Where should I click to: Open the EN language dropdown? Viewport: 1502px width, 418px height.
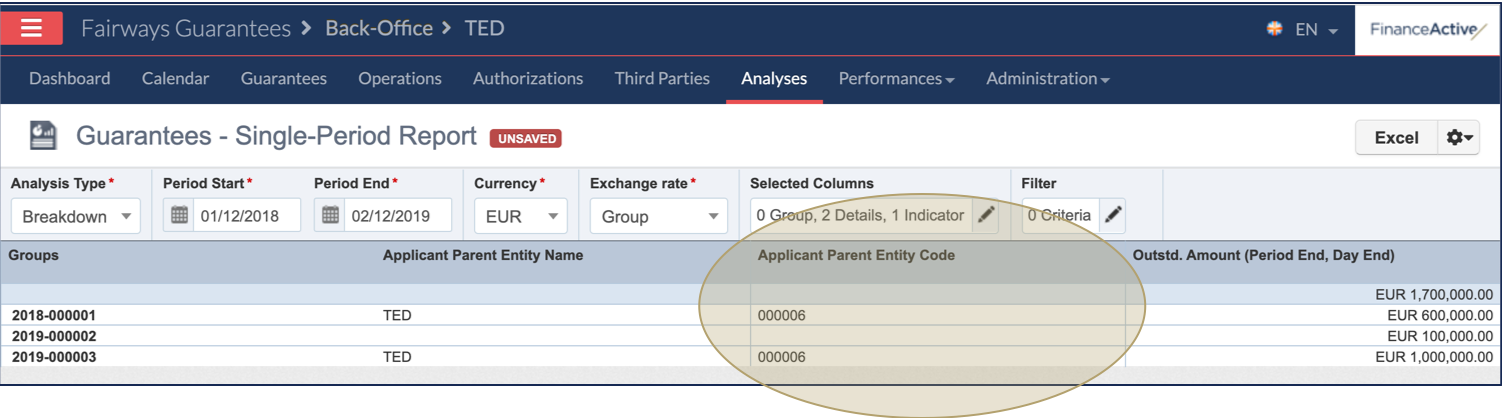(1316, 29)
